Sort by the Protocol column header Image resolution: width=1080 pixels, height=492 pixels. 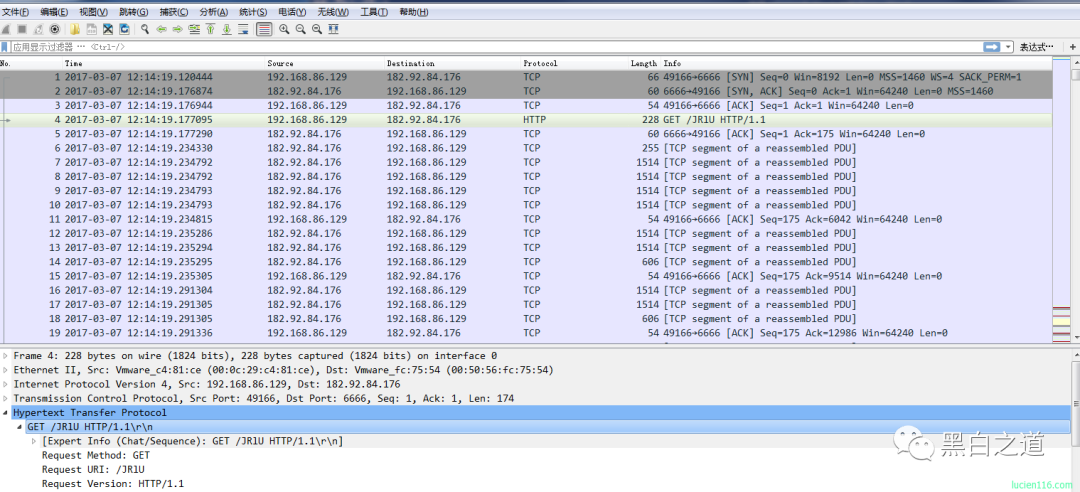(540, 63)
